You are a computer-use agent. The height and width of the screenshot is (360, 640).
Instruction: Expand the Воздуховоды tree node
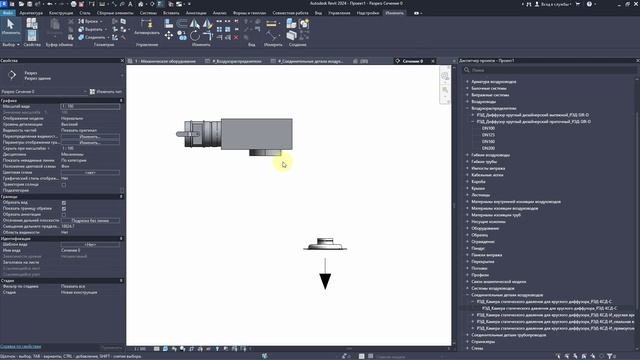(x=468, y=101)
